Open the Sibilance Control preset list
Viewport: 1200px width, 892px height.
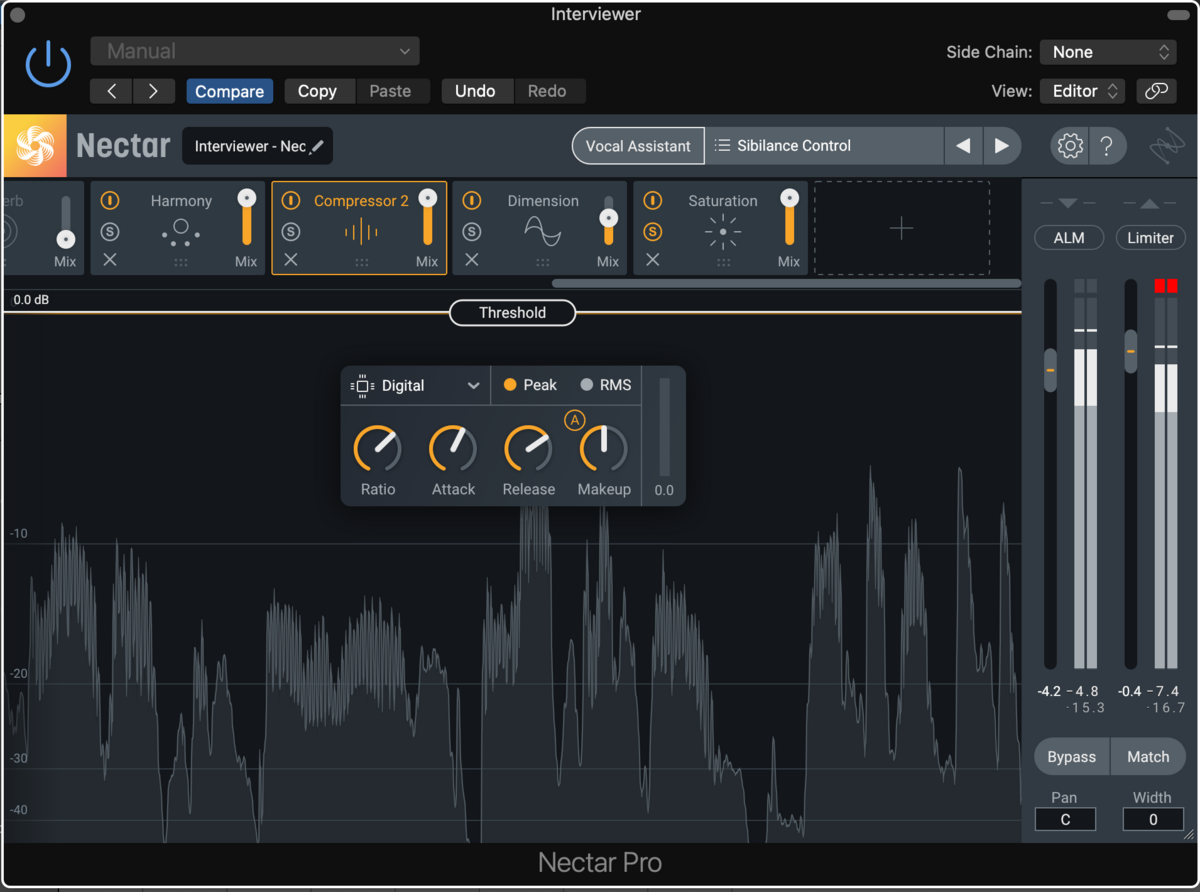click(824, 146)
